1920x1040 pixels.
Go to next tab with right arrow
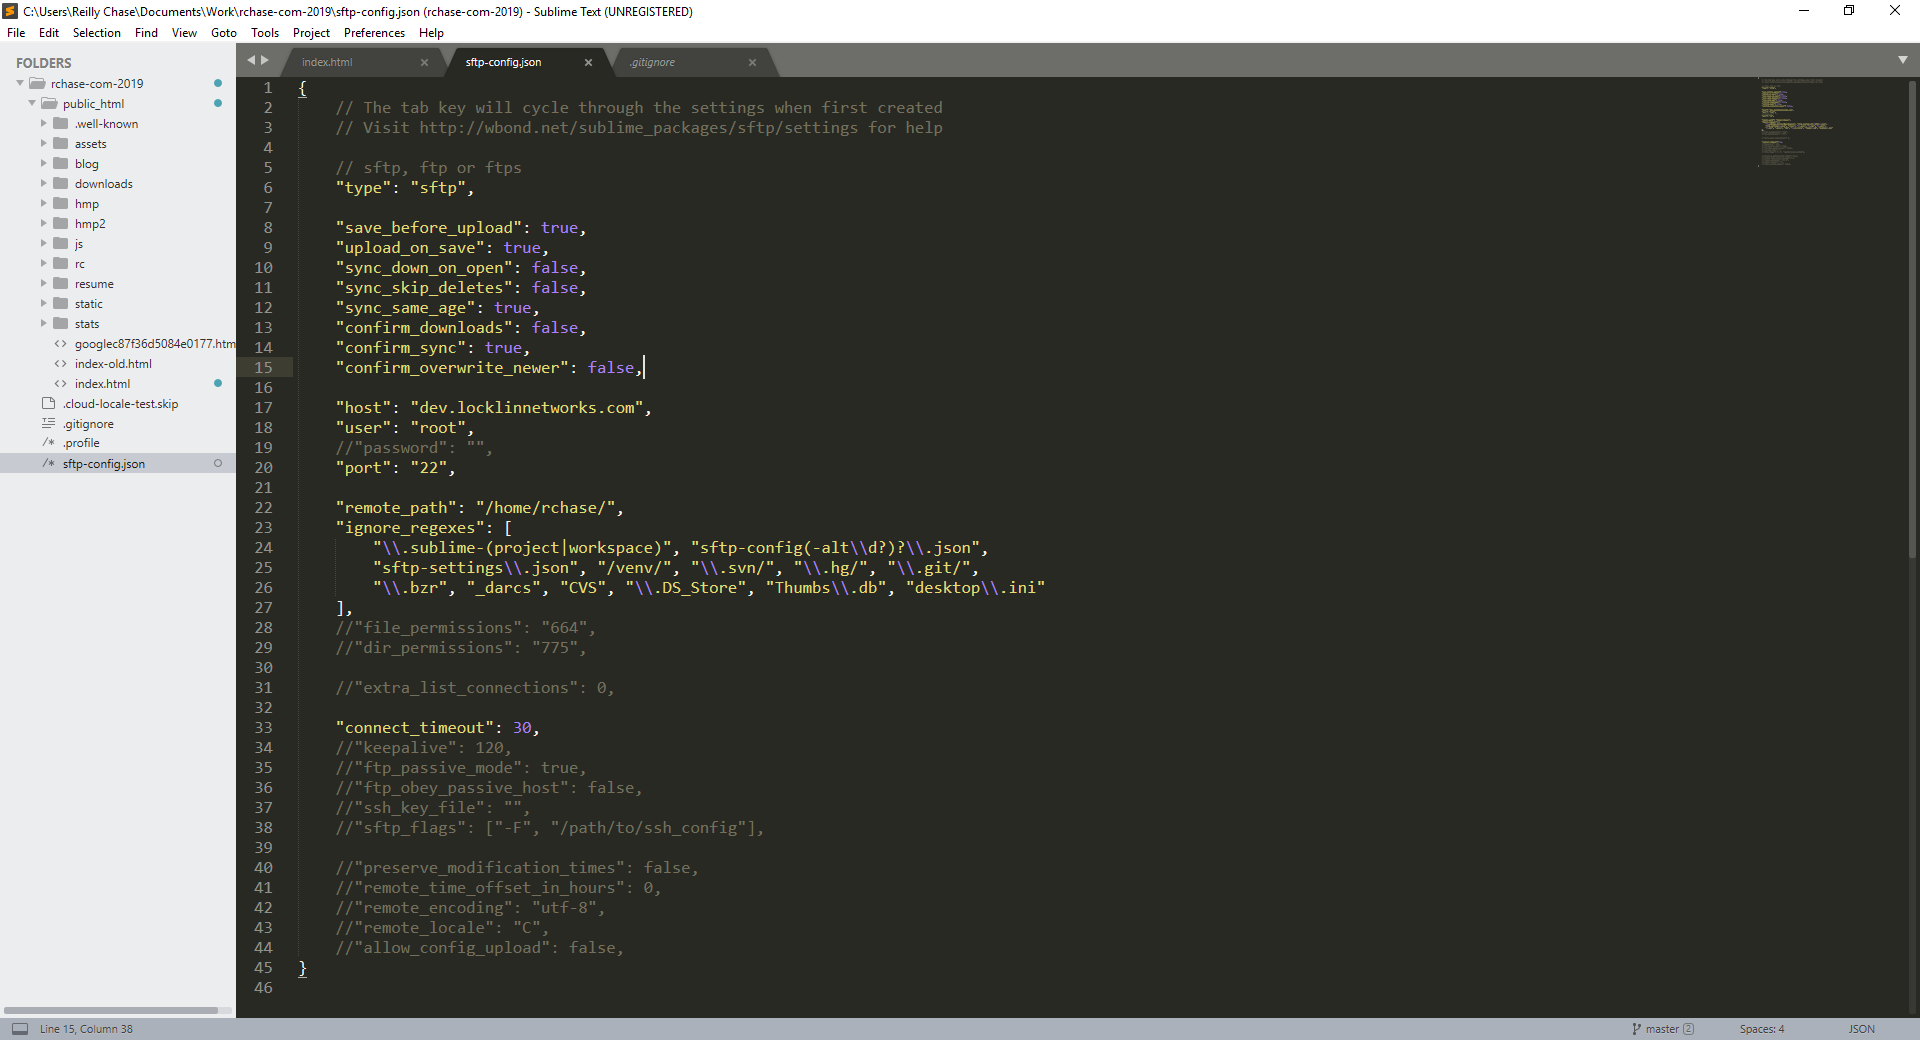coord(265,60)
